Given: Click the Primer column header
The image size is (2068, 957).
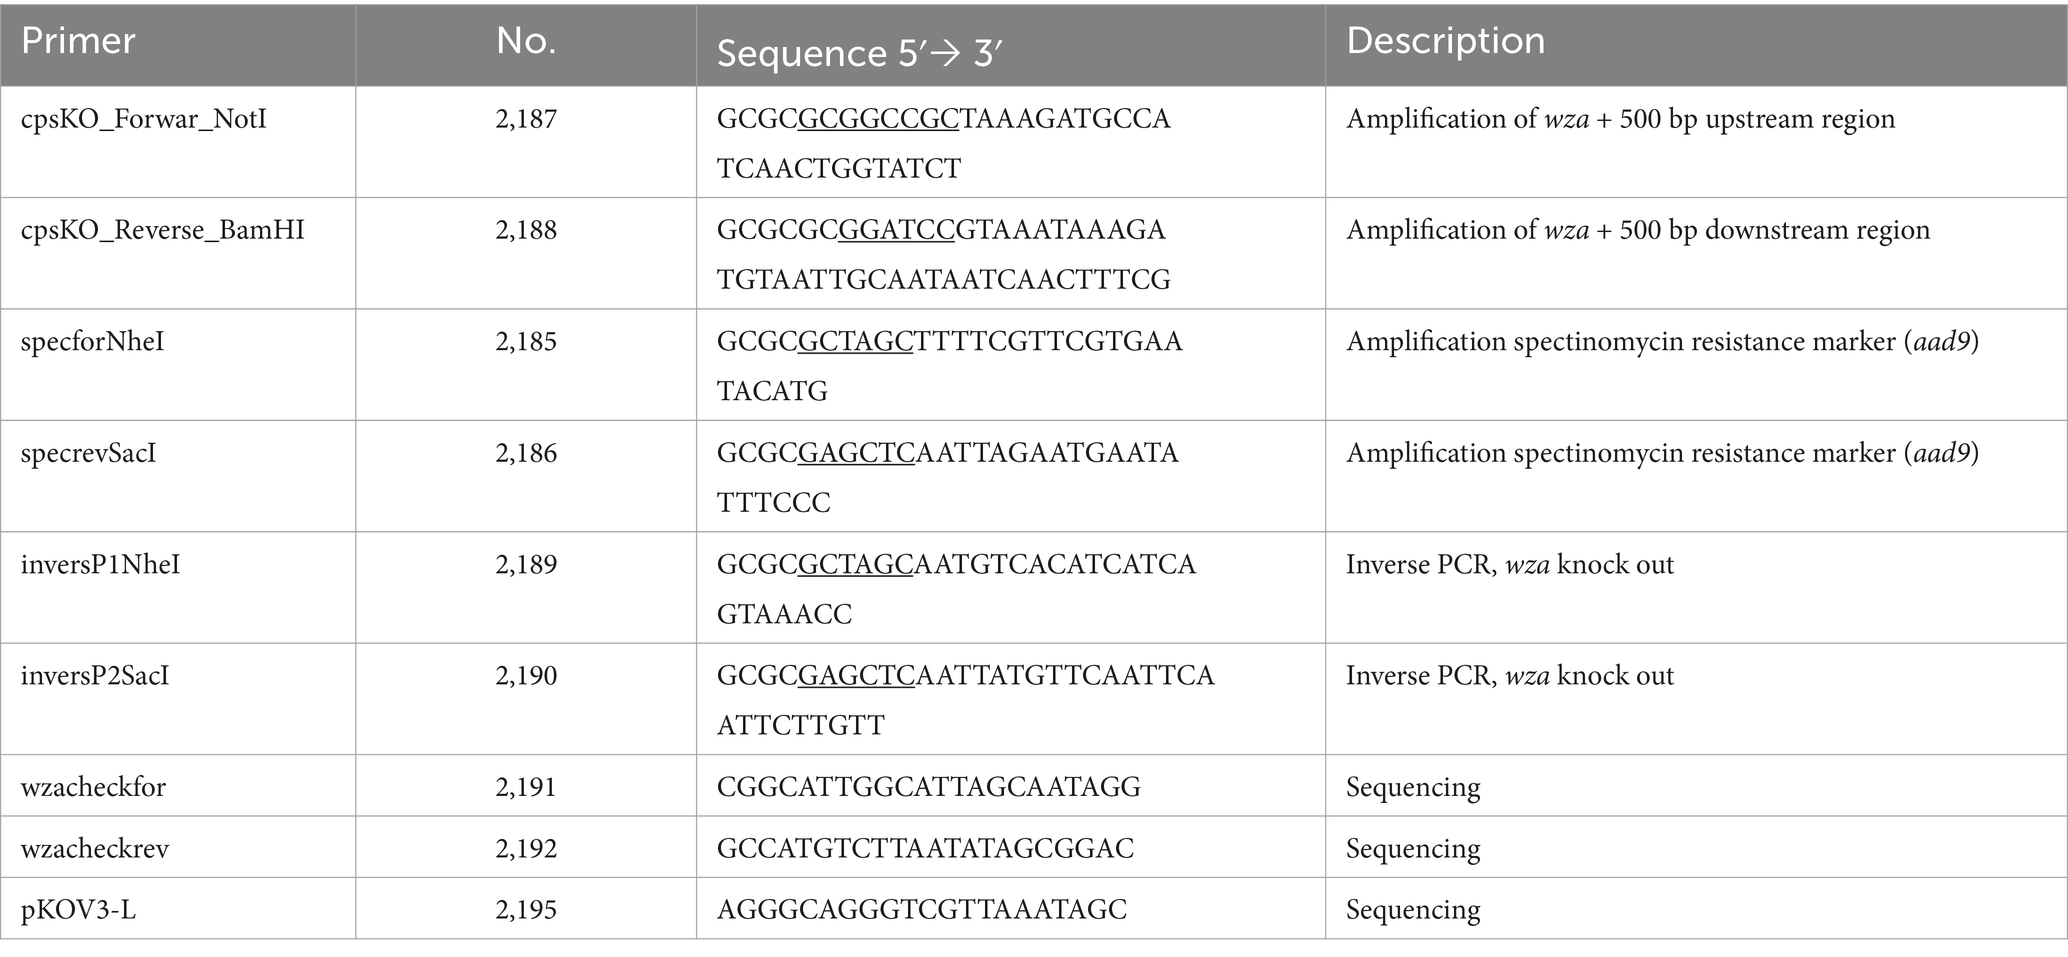Looking at the screenshot, I should (x=78, y=41).
